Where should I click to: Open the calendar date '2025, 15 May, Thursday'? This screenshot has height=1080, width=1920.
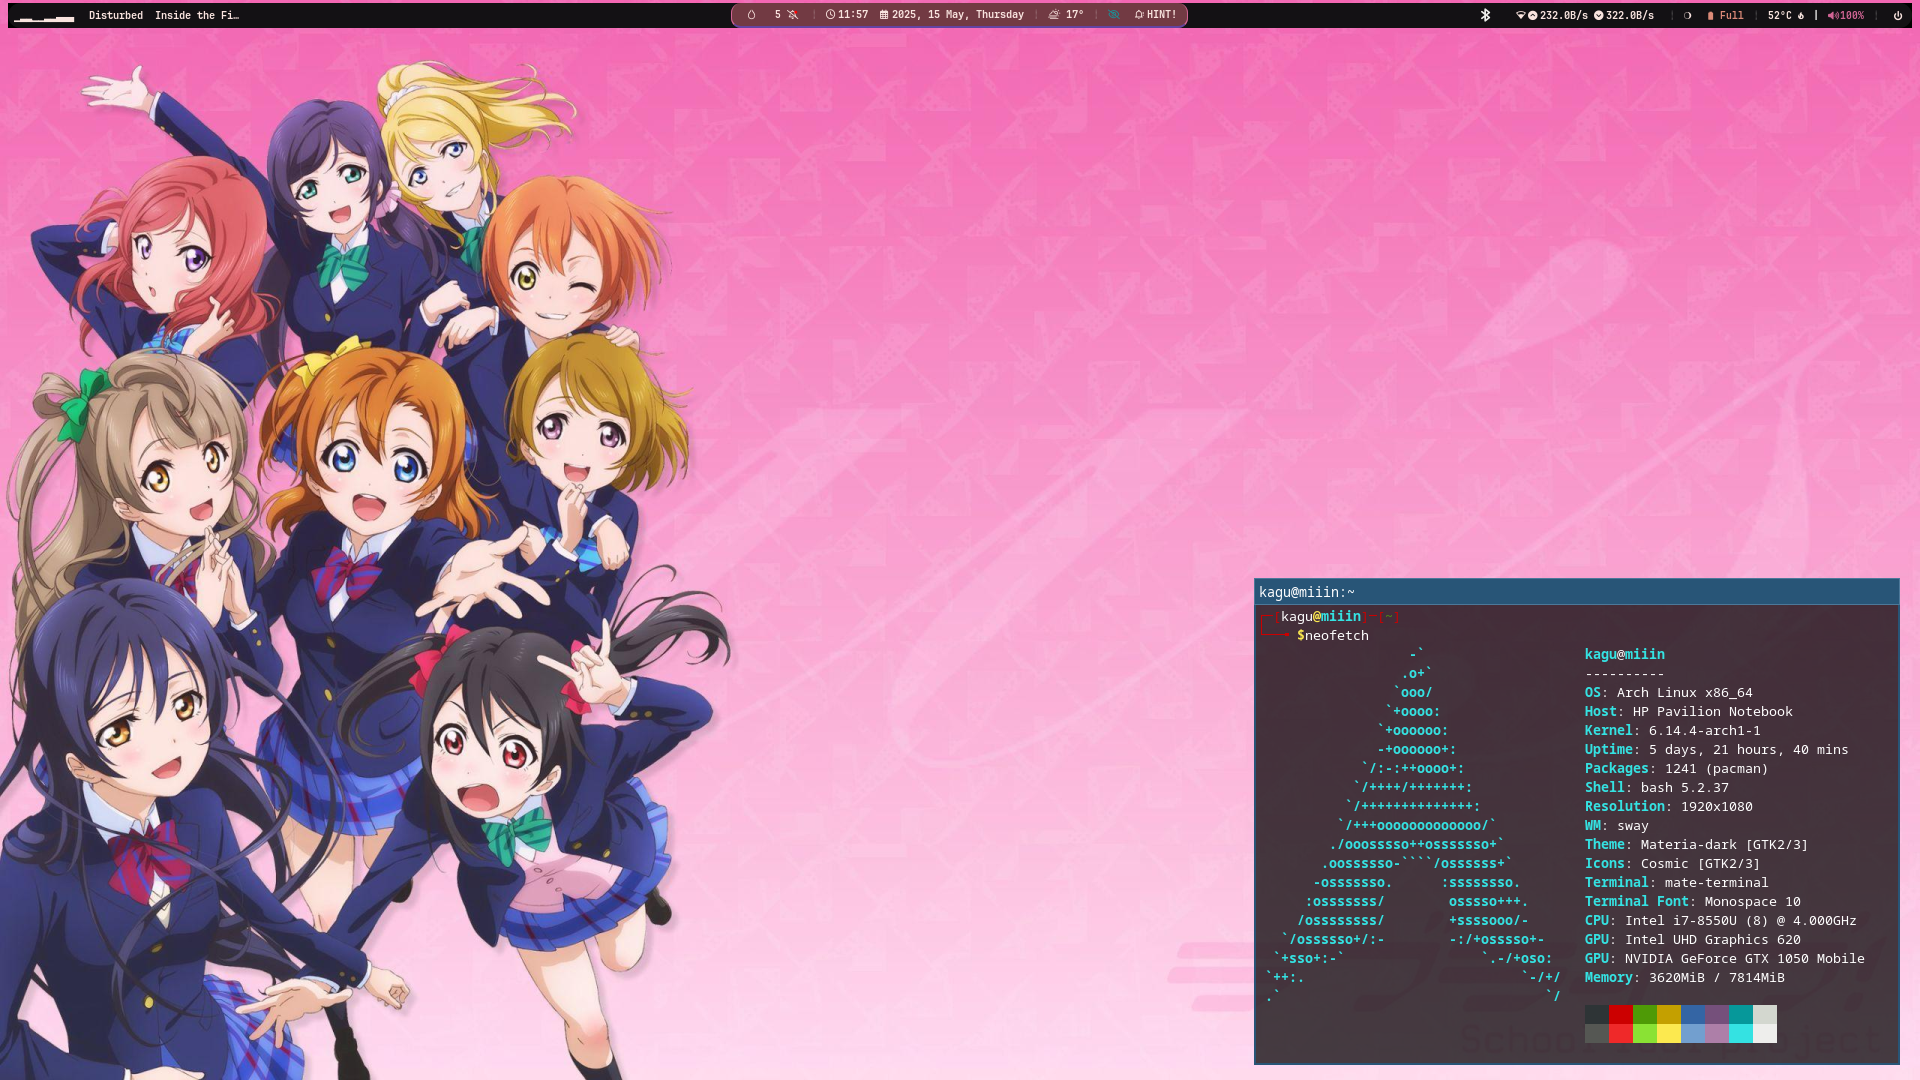pos(952,15)
